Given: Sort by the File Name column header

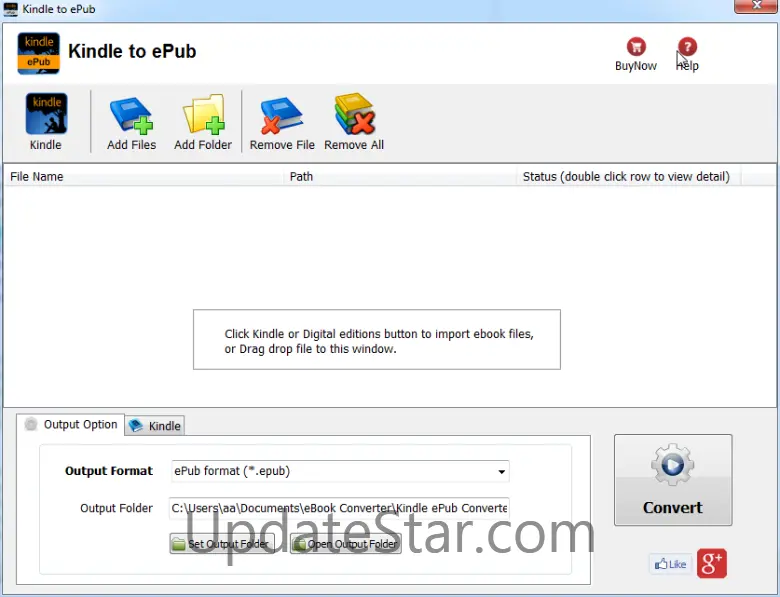Looking at the screenshot, I should (x=144, y=177).
